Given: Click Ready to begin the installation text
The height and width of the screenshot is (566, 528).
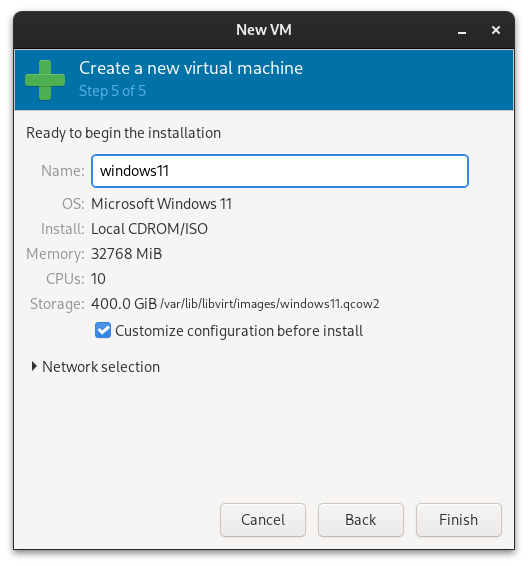Looking at the screenshot, I should click(x=123, y=133).
